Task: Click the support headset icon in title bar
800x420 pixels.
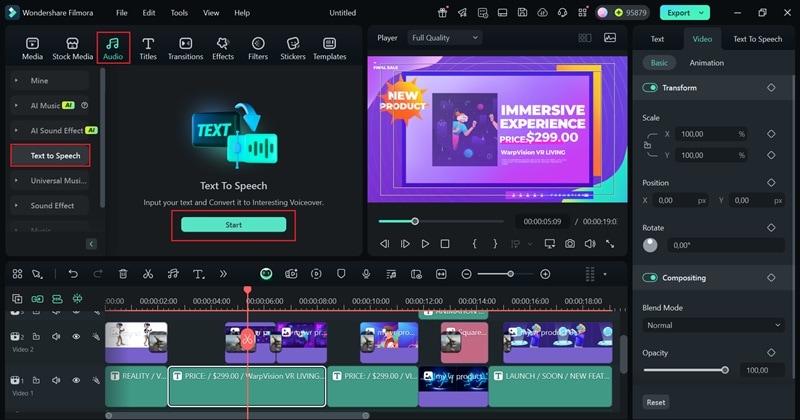Action: [562, 13]
